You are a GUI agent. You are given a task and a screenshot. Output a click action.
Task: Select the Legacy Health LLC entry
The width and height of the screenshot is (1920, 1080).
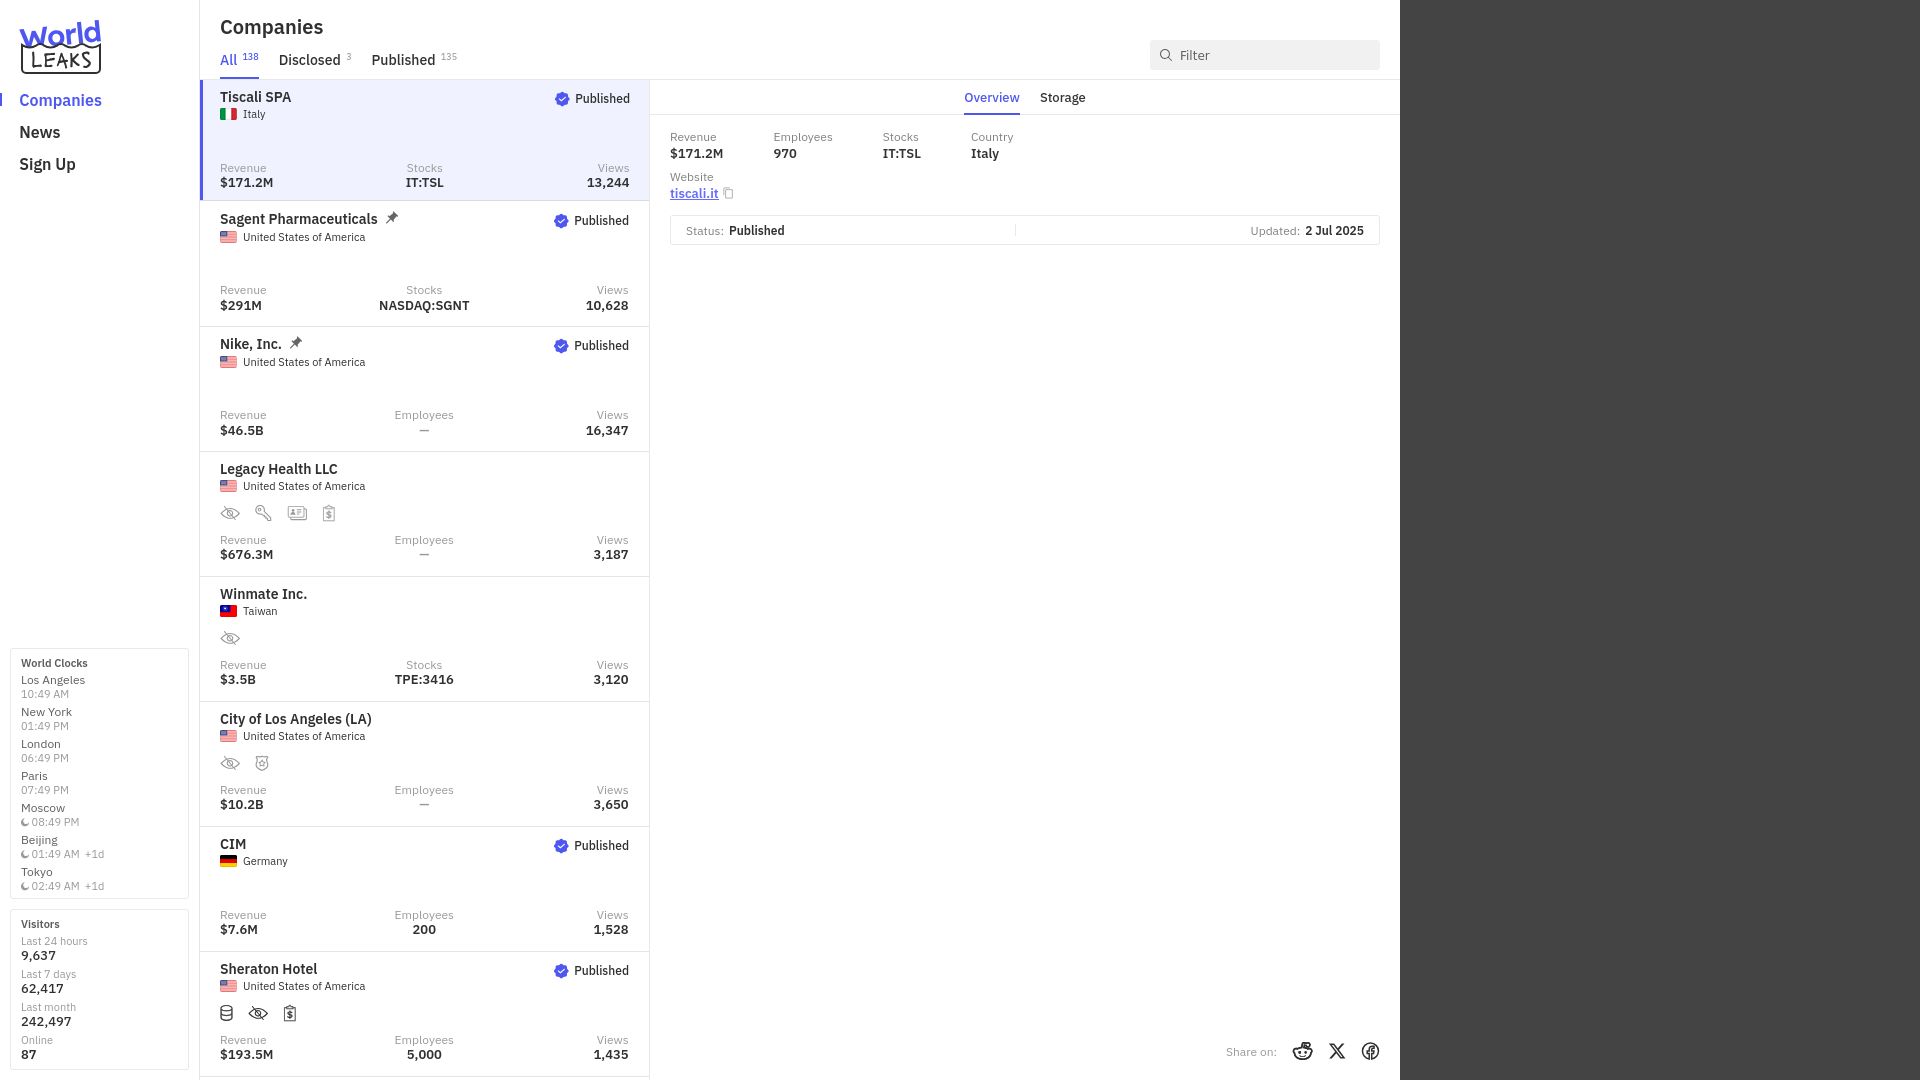(x=425, y=514)
